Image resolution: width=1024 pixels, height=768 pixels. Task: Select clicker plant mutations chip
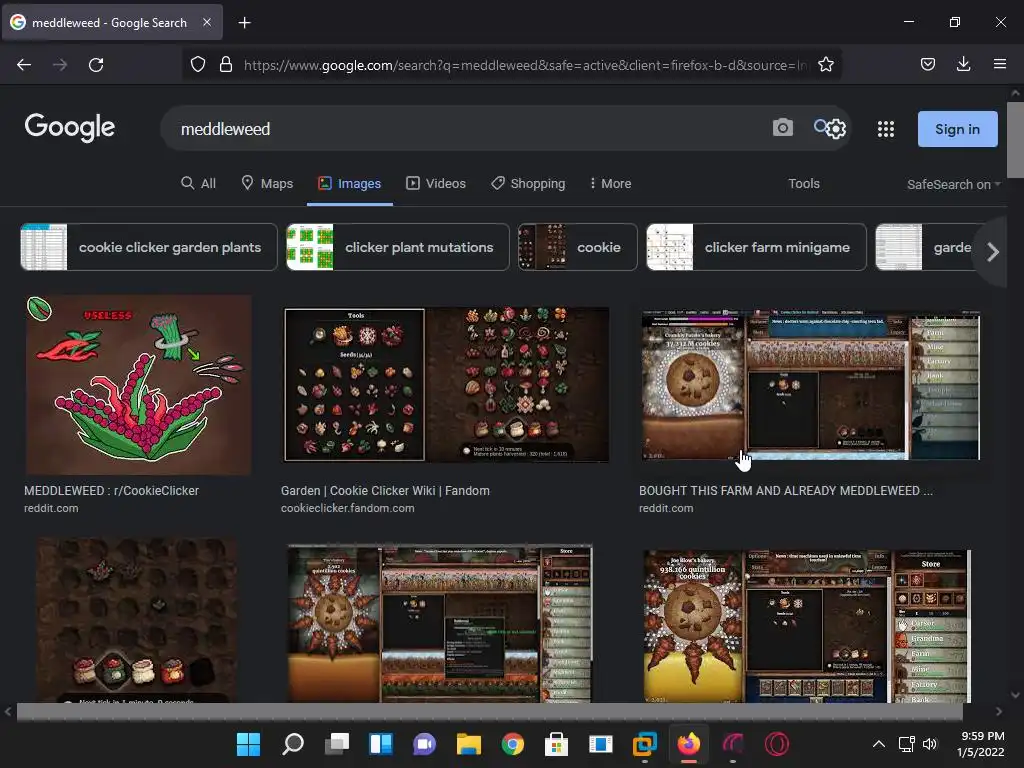click(x=398, y=247)
